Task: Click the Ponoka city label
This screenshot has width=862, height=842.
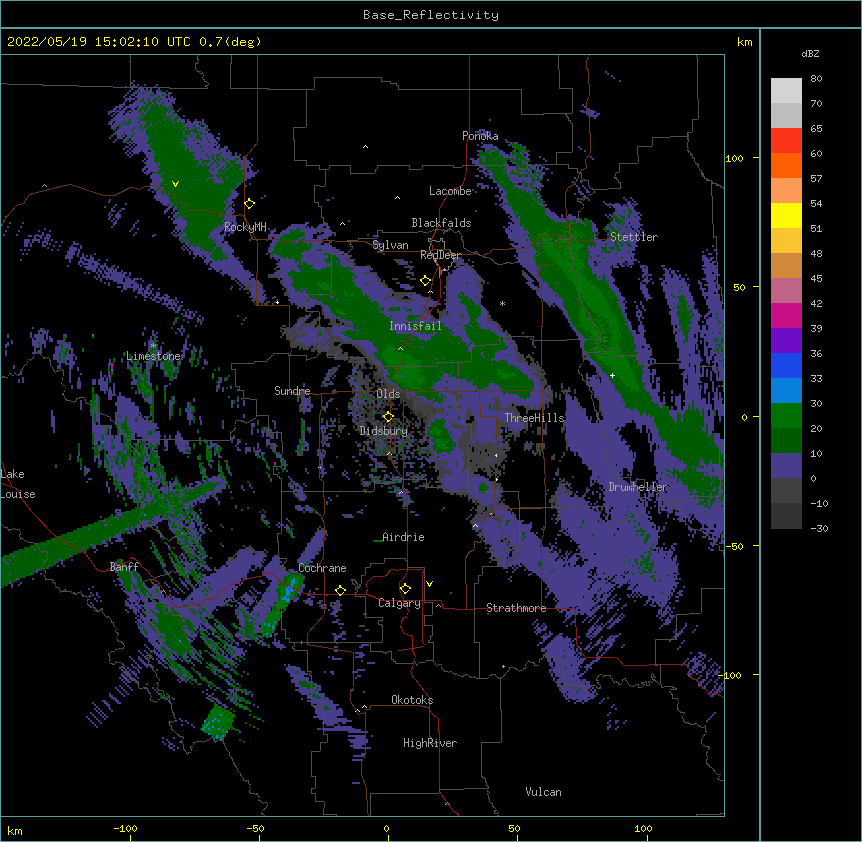Action: 480,136
